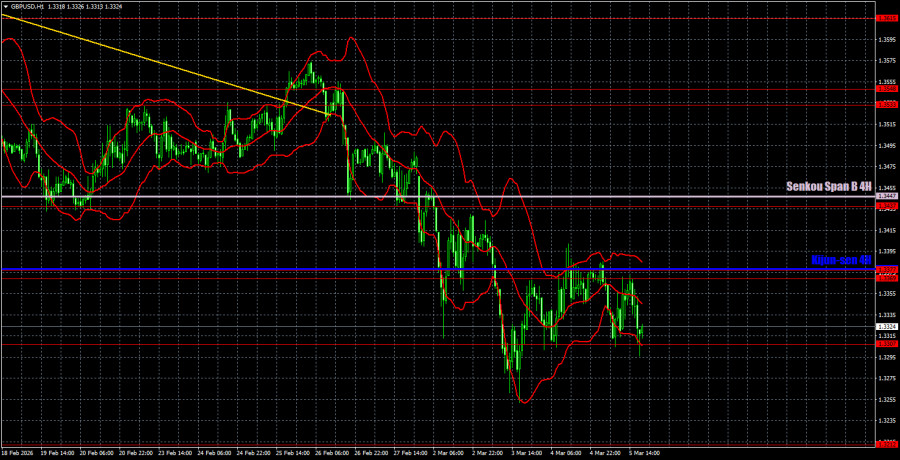
Task: Click the 2 Mar 06:00 time label
Action: coord(449,453)
